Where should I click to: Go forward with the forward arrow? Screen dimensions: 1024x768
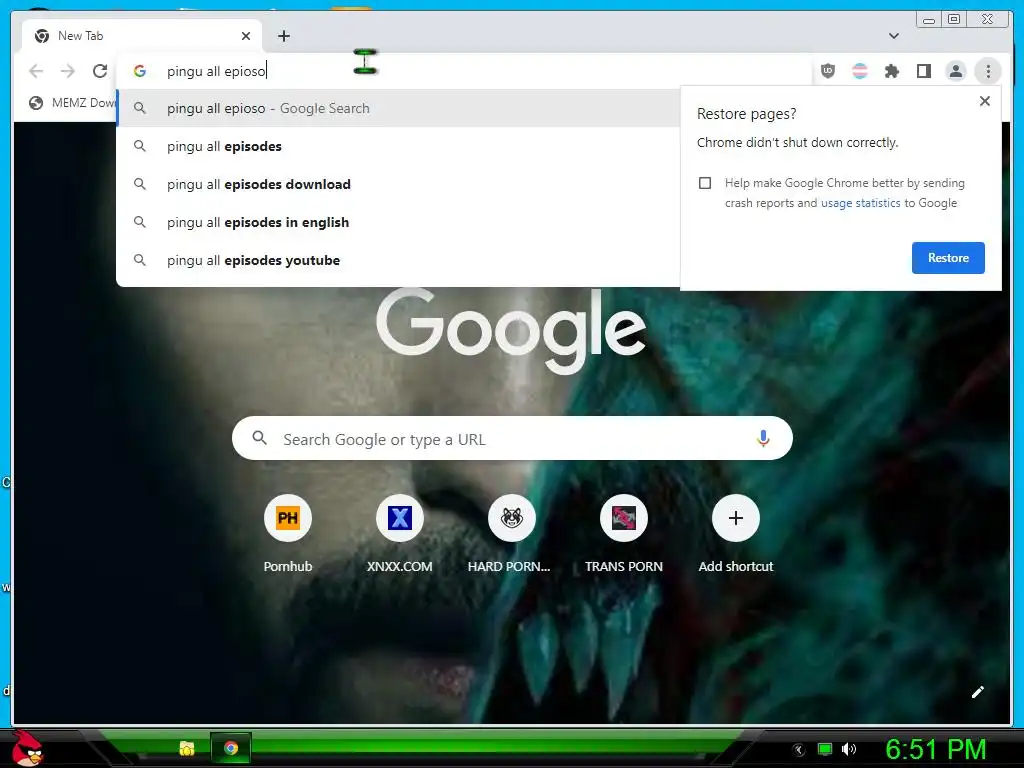point(68,71)
